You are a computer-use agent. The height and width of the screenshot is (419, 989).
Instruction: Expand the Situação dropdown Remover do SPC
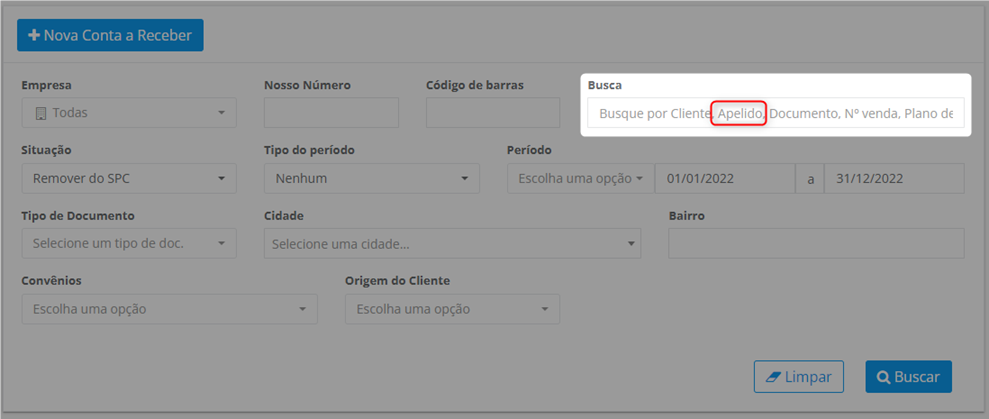[129, 179]
